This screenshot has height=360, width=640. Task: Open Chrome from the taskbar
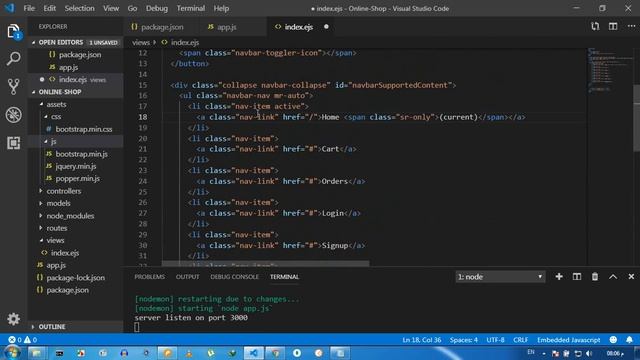click(276, 353)
